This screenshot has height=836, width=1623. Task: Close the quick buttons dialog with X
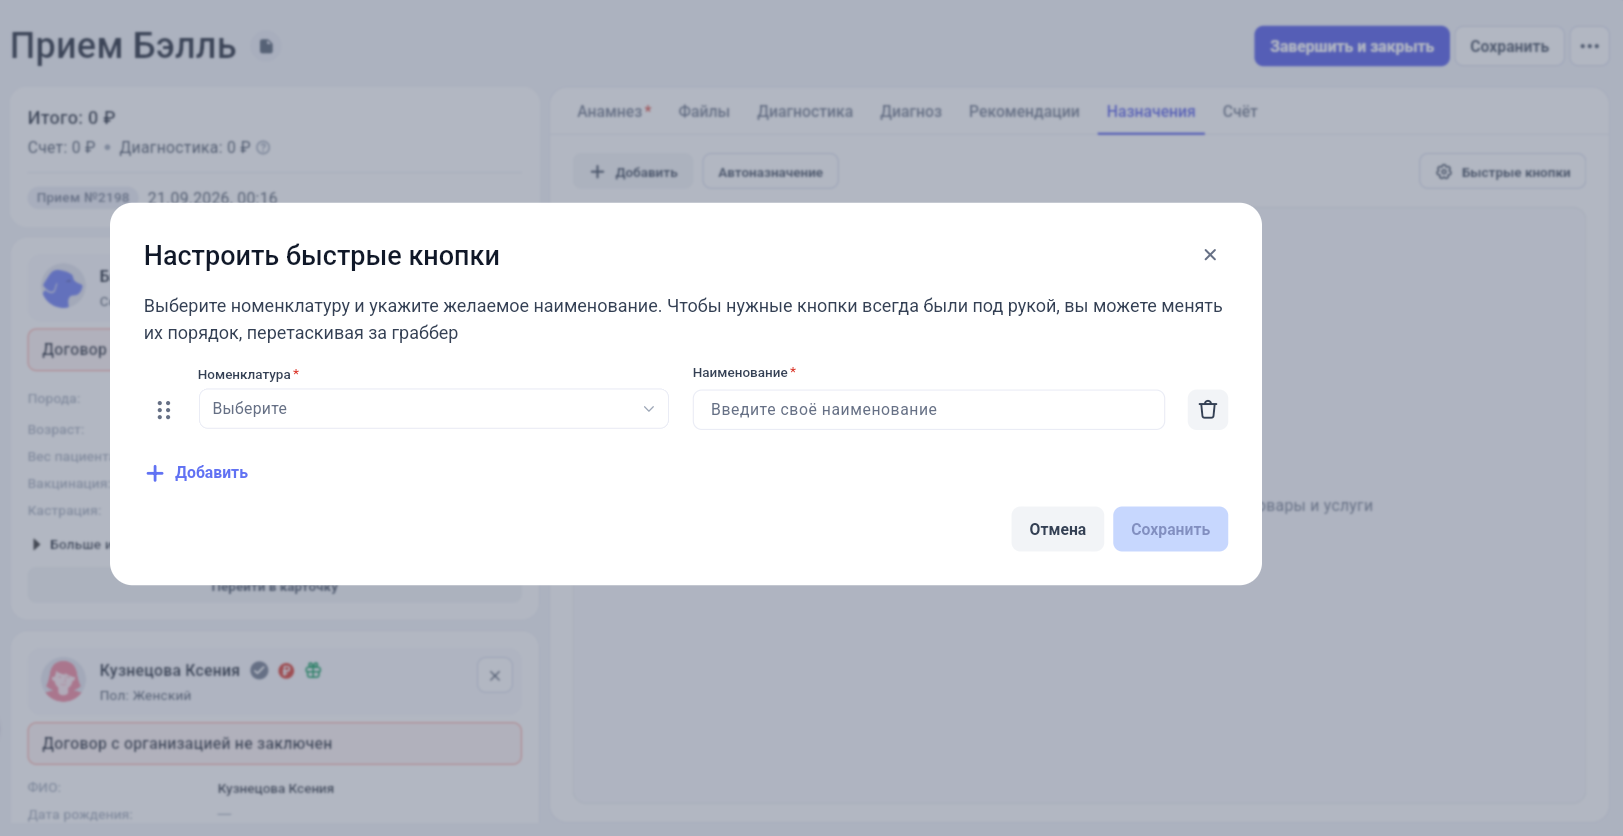point(1210,255)
